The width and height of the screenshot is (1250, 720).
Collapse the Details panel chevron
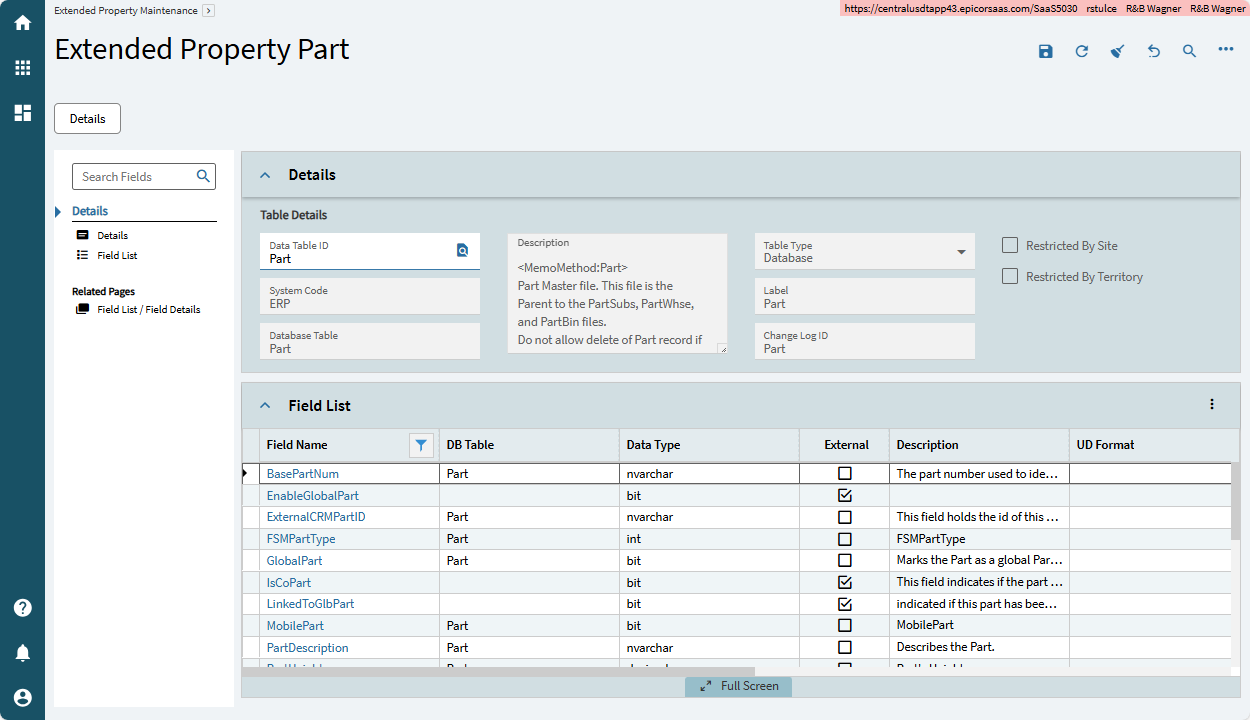(x=265, y=175)
